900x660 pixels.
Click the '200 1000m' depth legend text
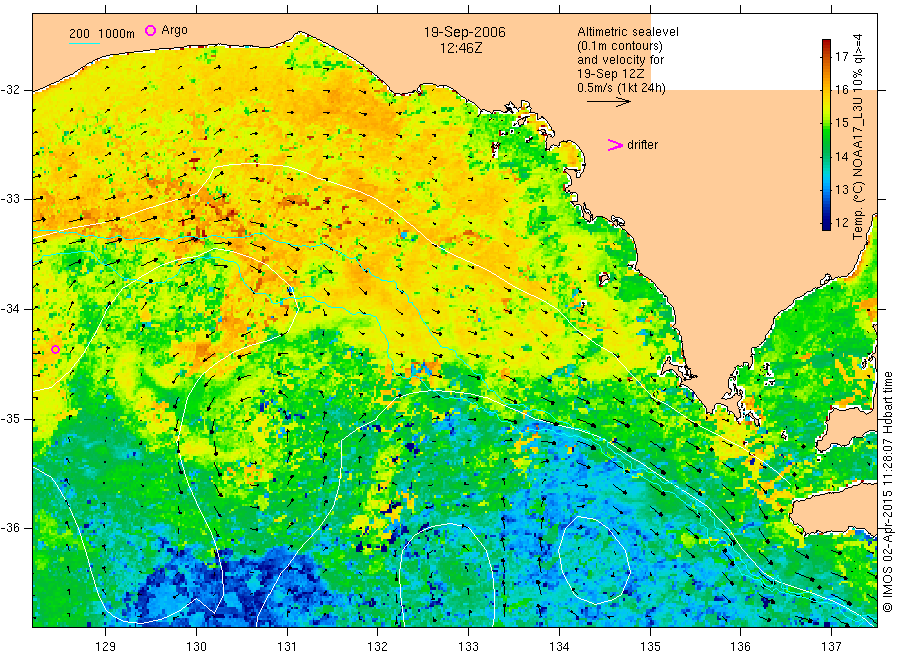point(102,34)
